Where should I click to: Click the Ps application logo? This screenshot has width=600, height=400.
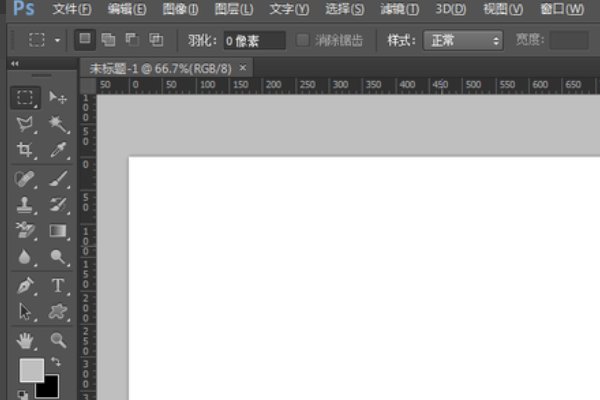point(24,8)
